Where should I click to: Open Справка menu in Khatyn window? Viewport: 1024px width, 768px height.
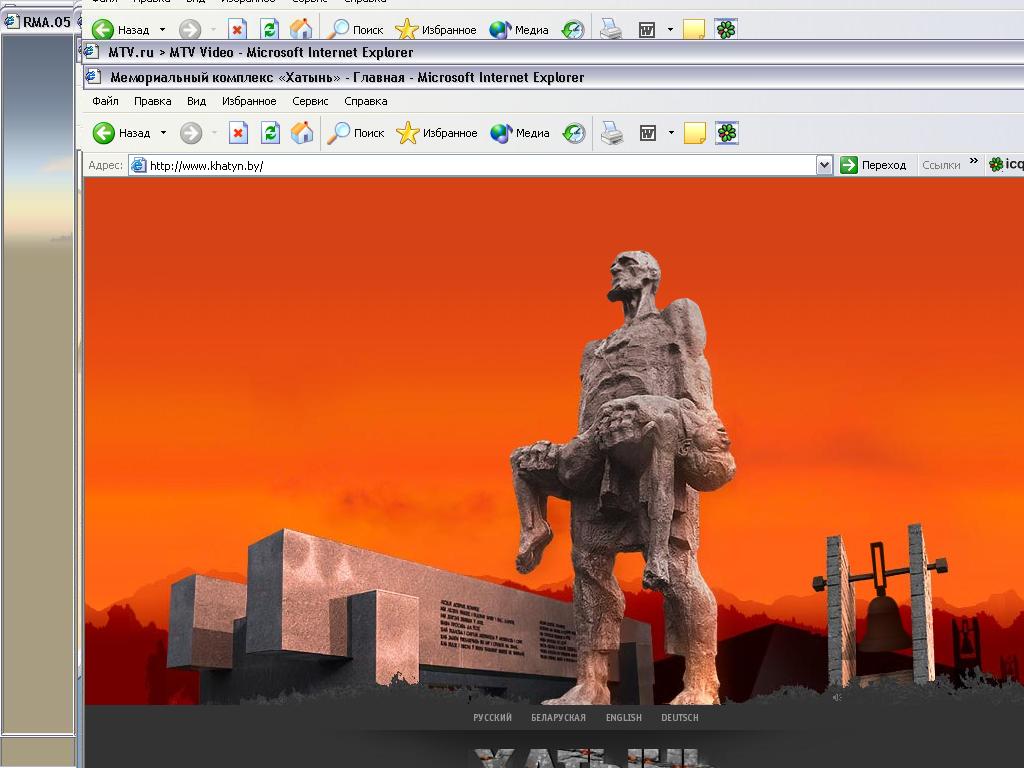tap(366, 101)
